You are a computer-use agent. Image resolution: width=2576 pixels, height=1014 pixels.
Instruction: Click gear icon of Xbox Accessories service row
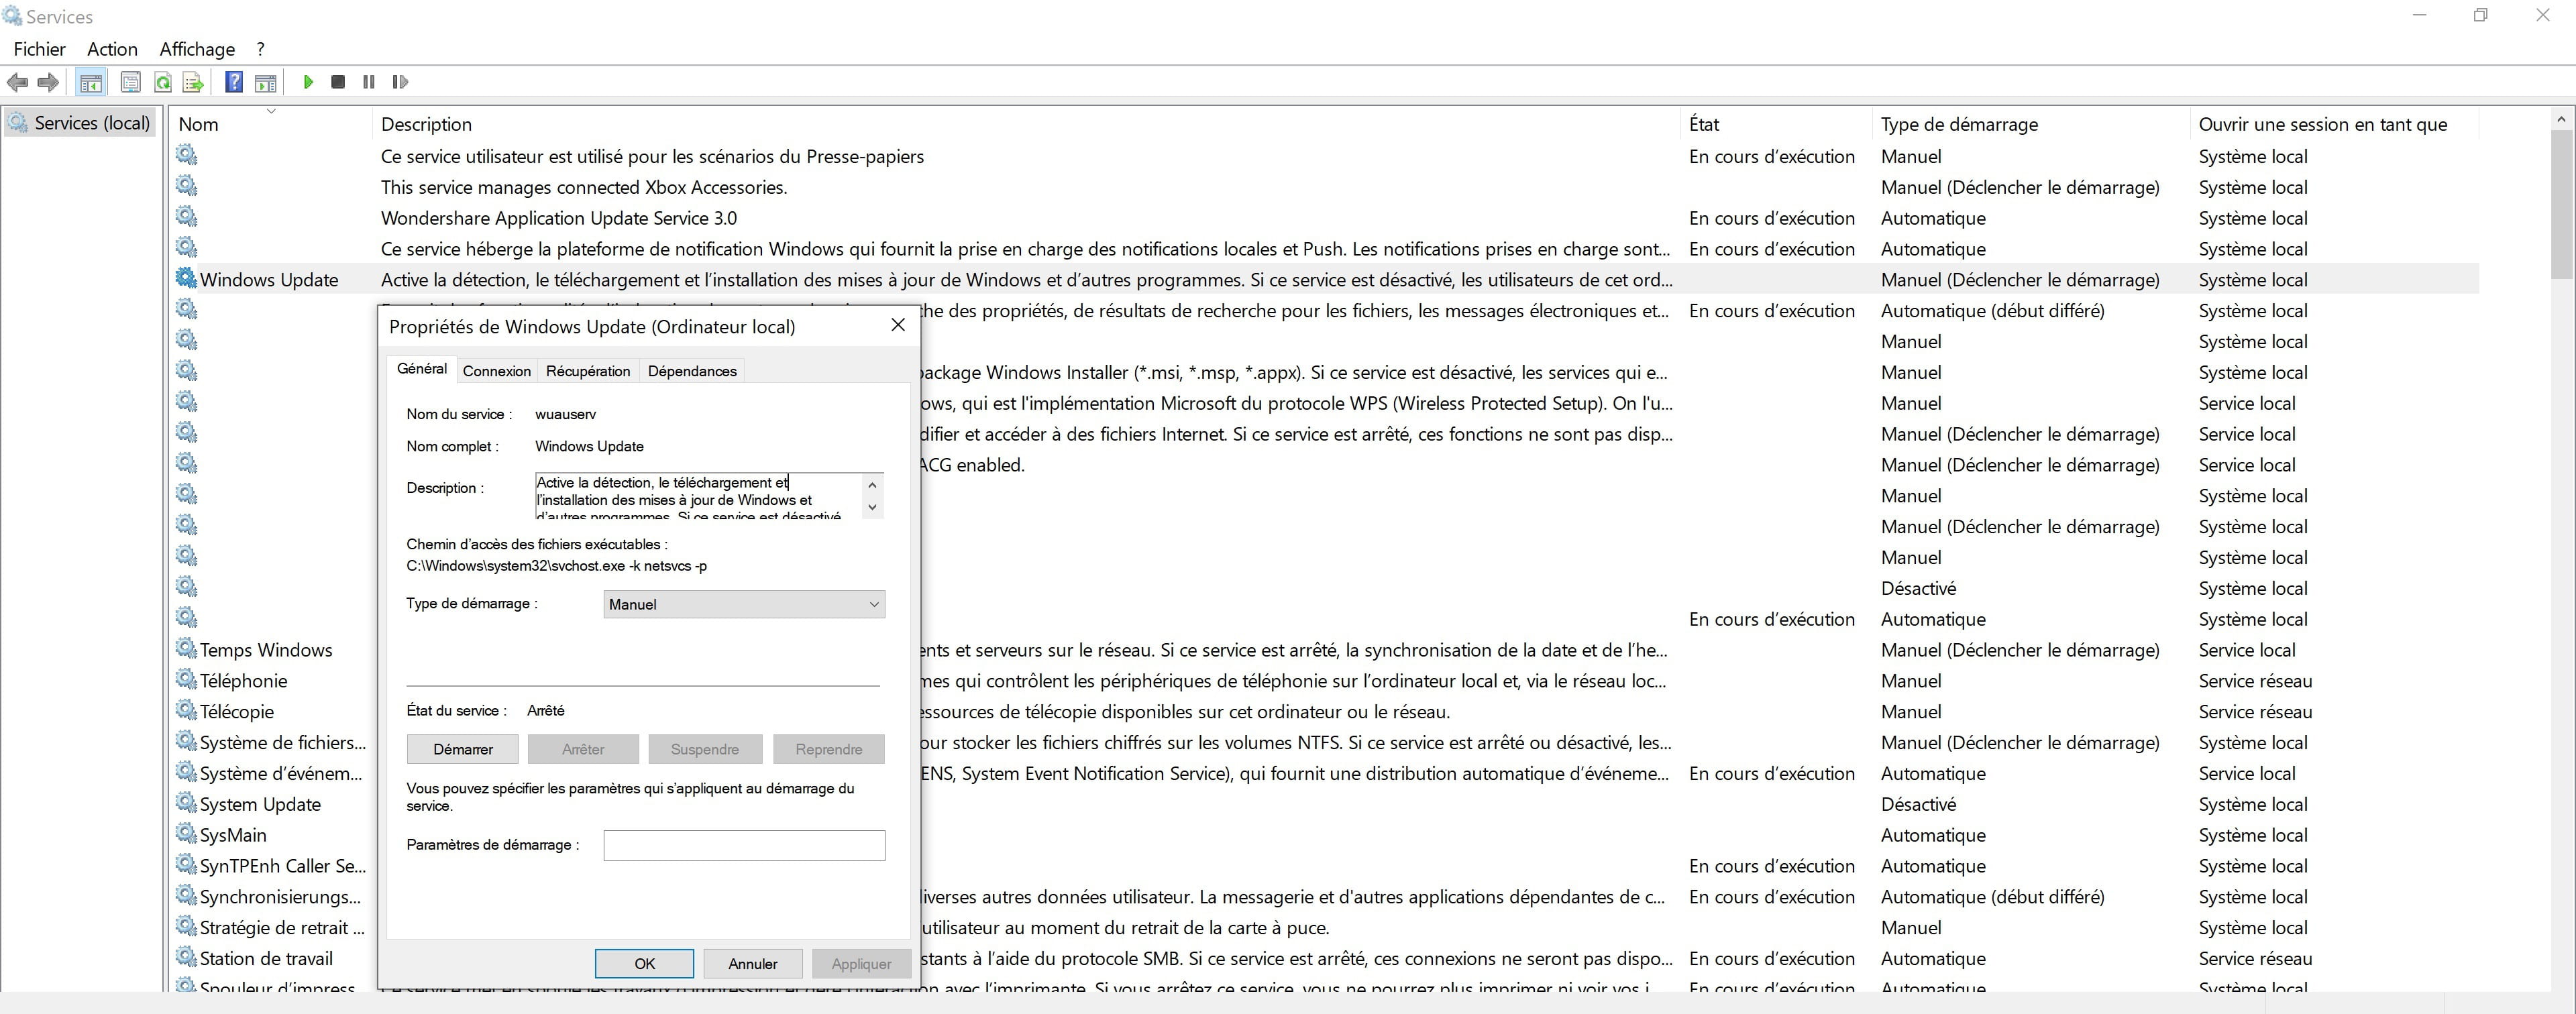(x=186, y=185)
